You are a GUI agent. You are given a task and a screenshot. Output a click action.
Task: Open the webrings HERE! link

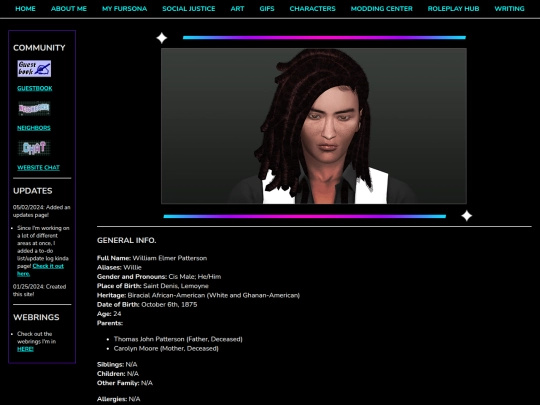(x=25, y=349)
